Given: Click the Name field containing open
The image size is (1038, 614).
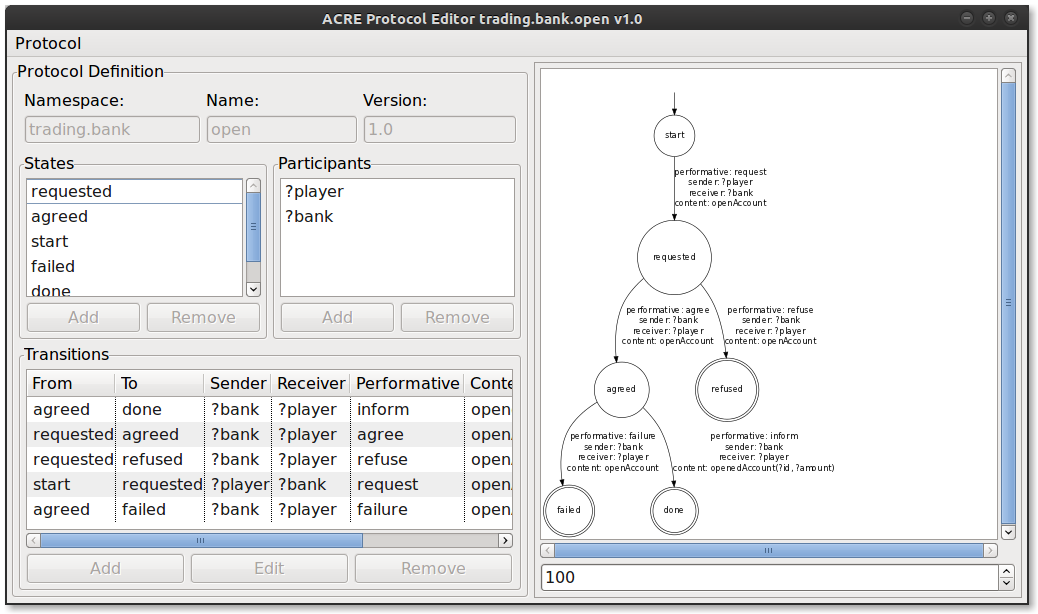Looking at the screenshot, I should tap(281, 130).
